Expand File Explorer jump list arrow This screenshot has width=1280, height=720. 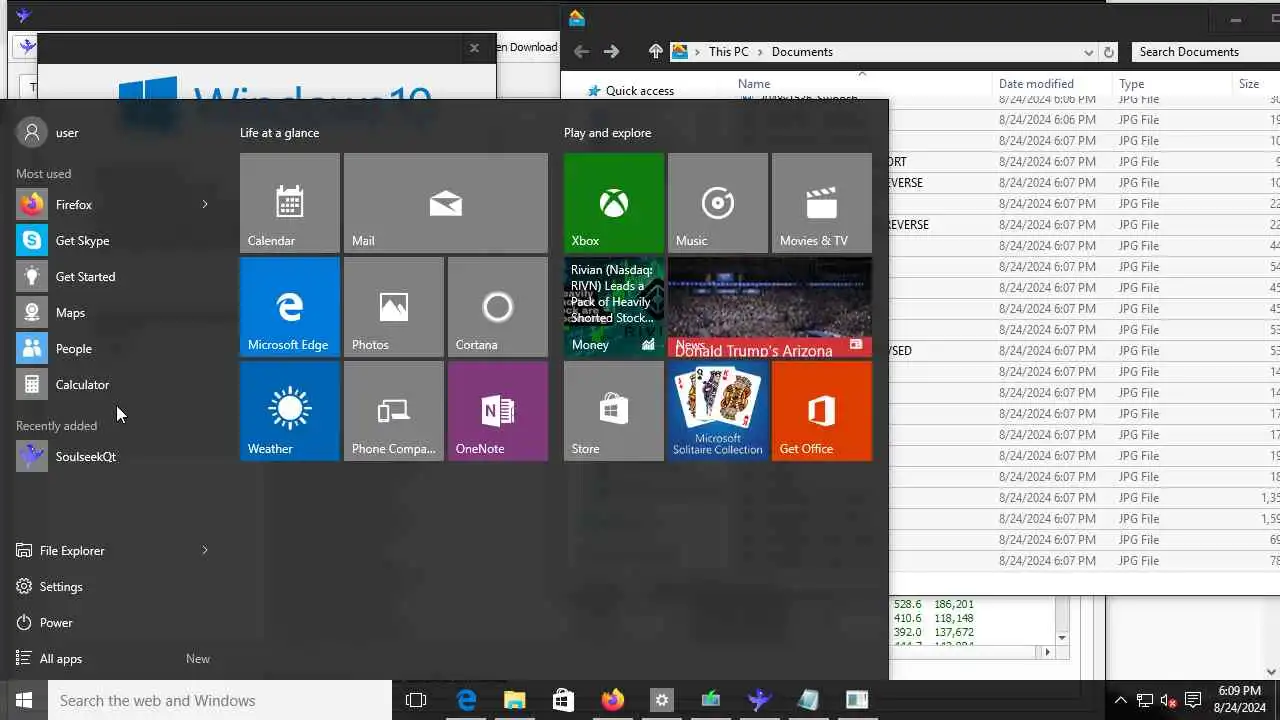click(205, 550)
